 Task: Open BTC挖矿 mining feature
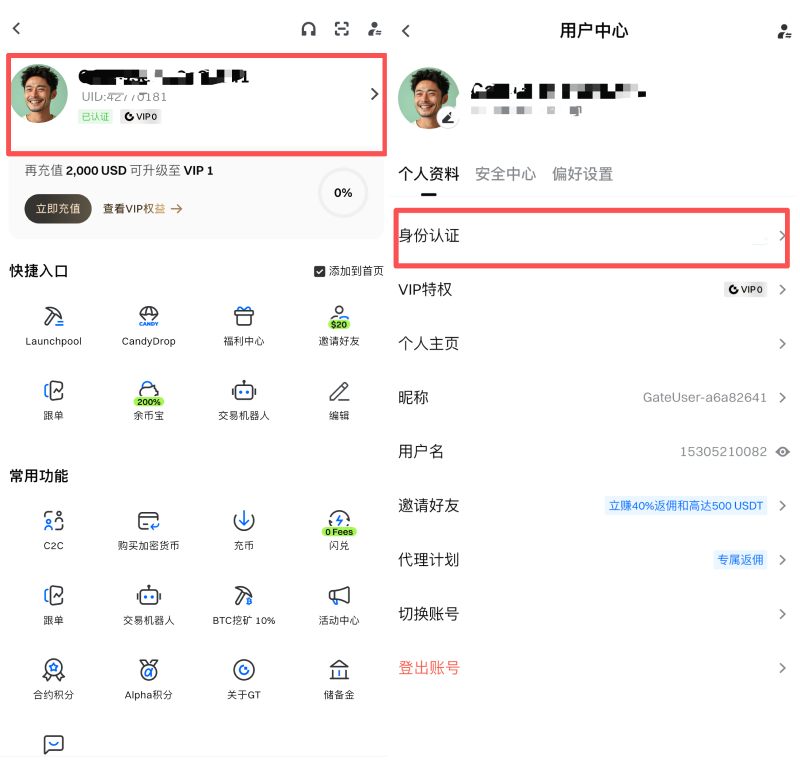pyautogui.click(x=242, y=604)
